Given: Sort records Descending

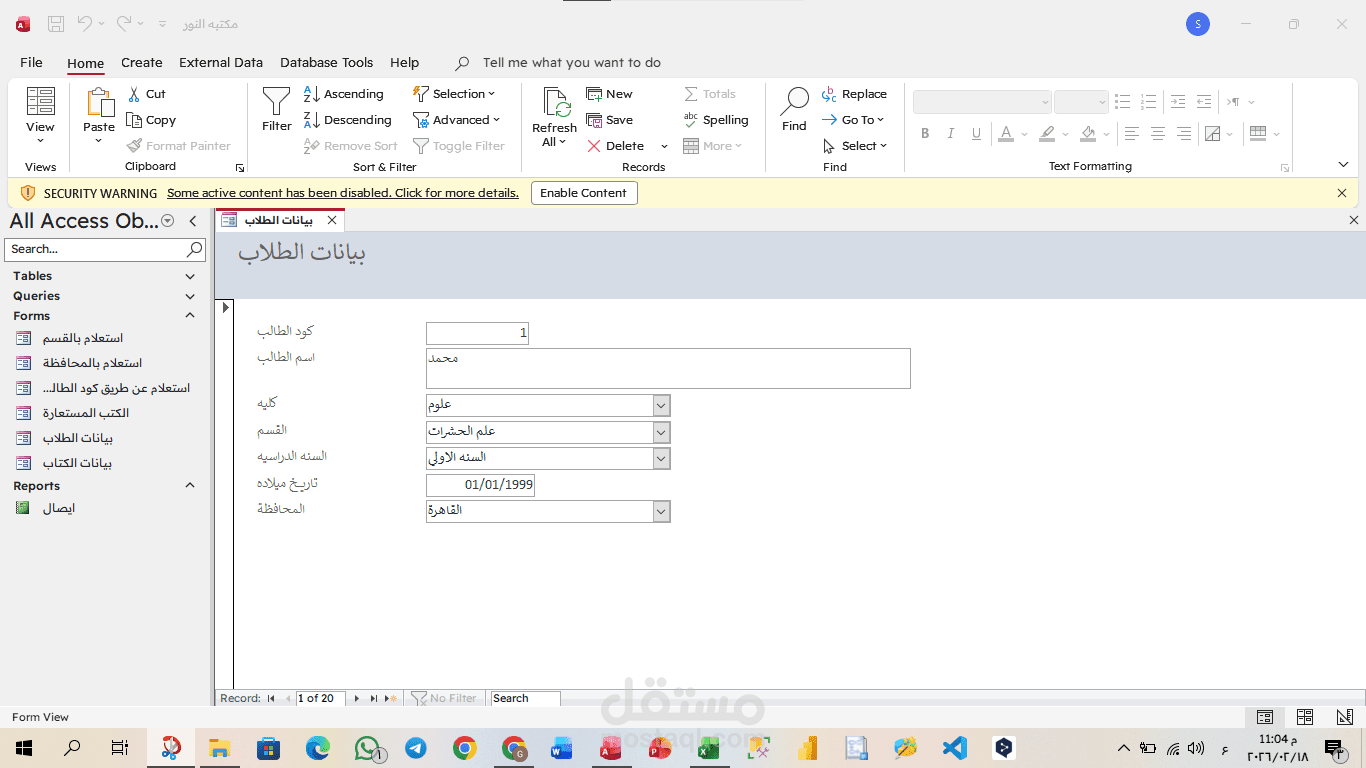Looking at the screenshot, I should click(x=347, y=120).
